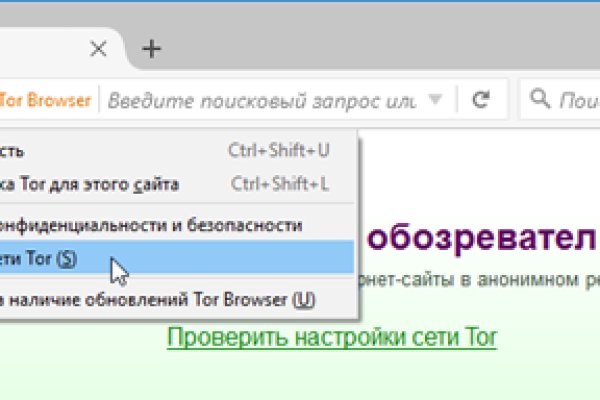This screenshot has height=400, width=600.
Task: Expand the address bar history dropdown arrow
Action: (x=434, y=99)
